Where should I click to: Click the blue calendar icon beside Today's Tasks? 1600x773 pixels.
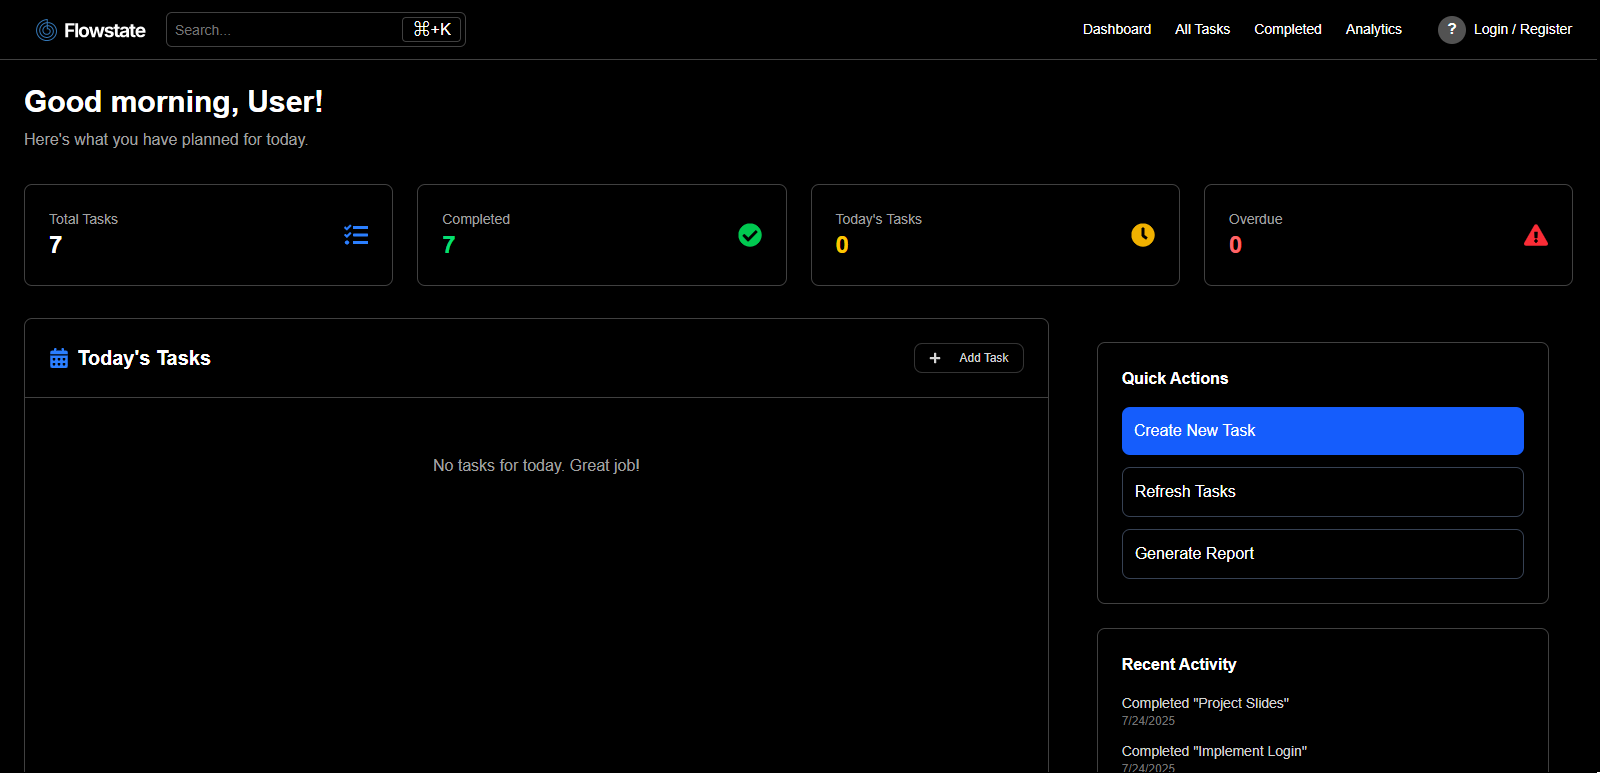pos(59,358)
